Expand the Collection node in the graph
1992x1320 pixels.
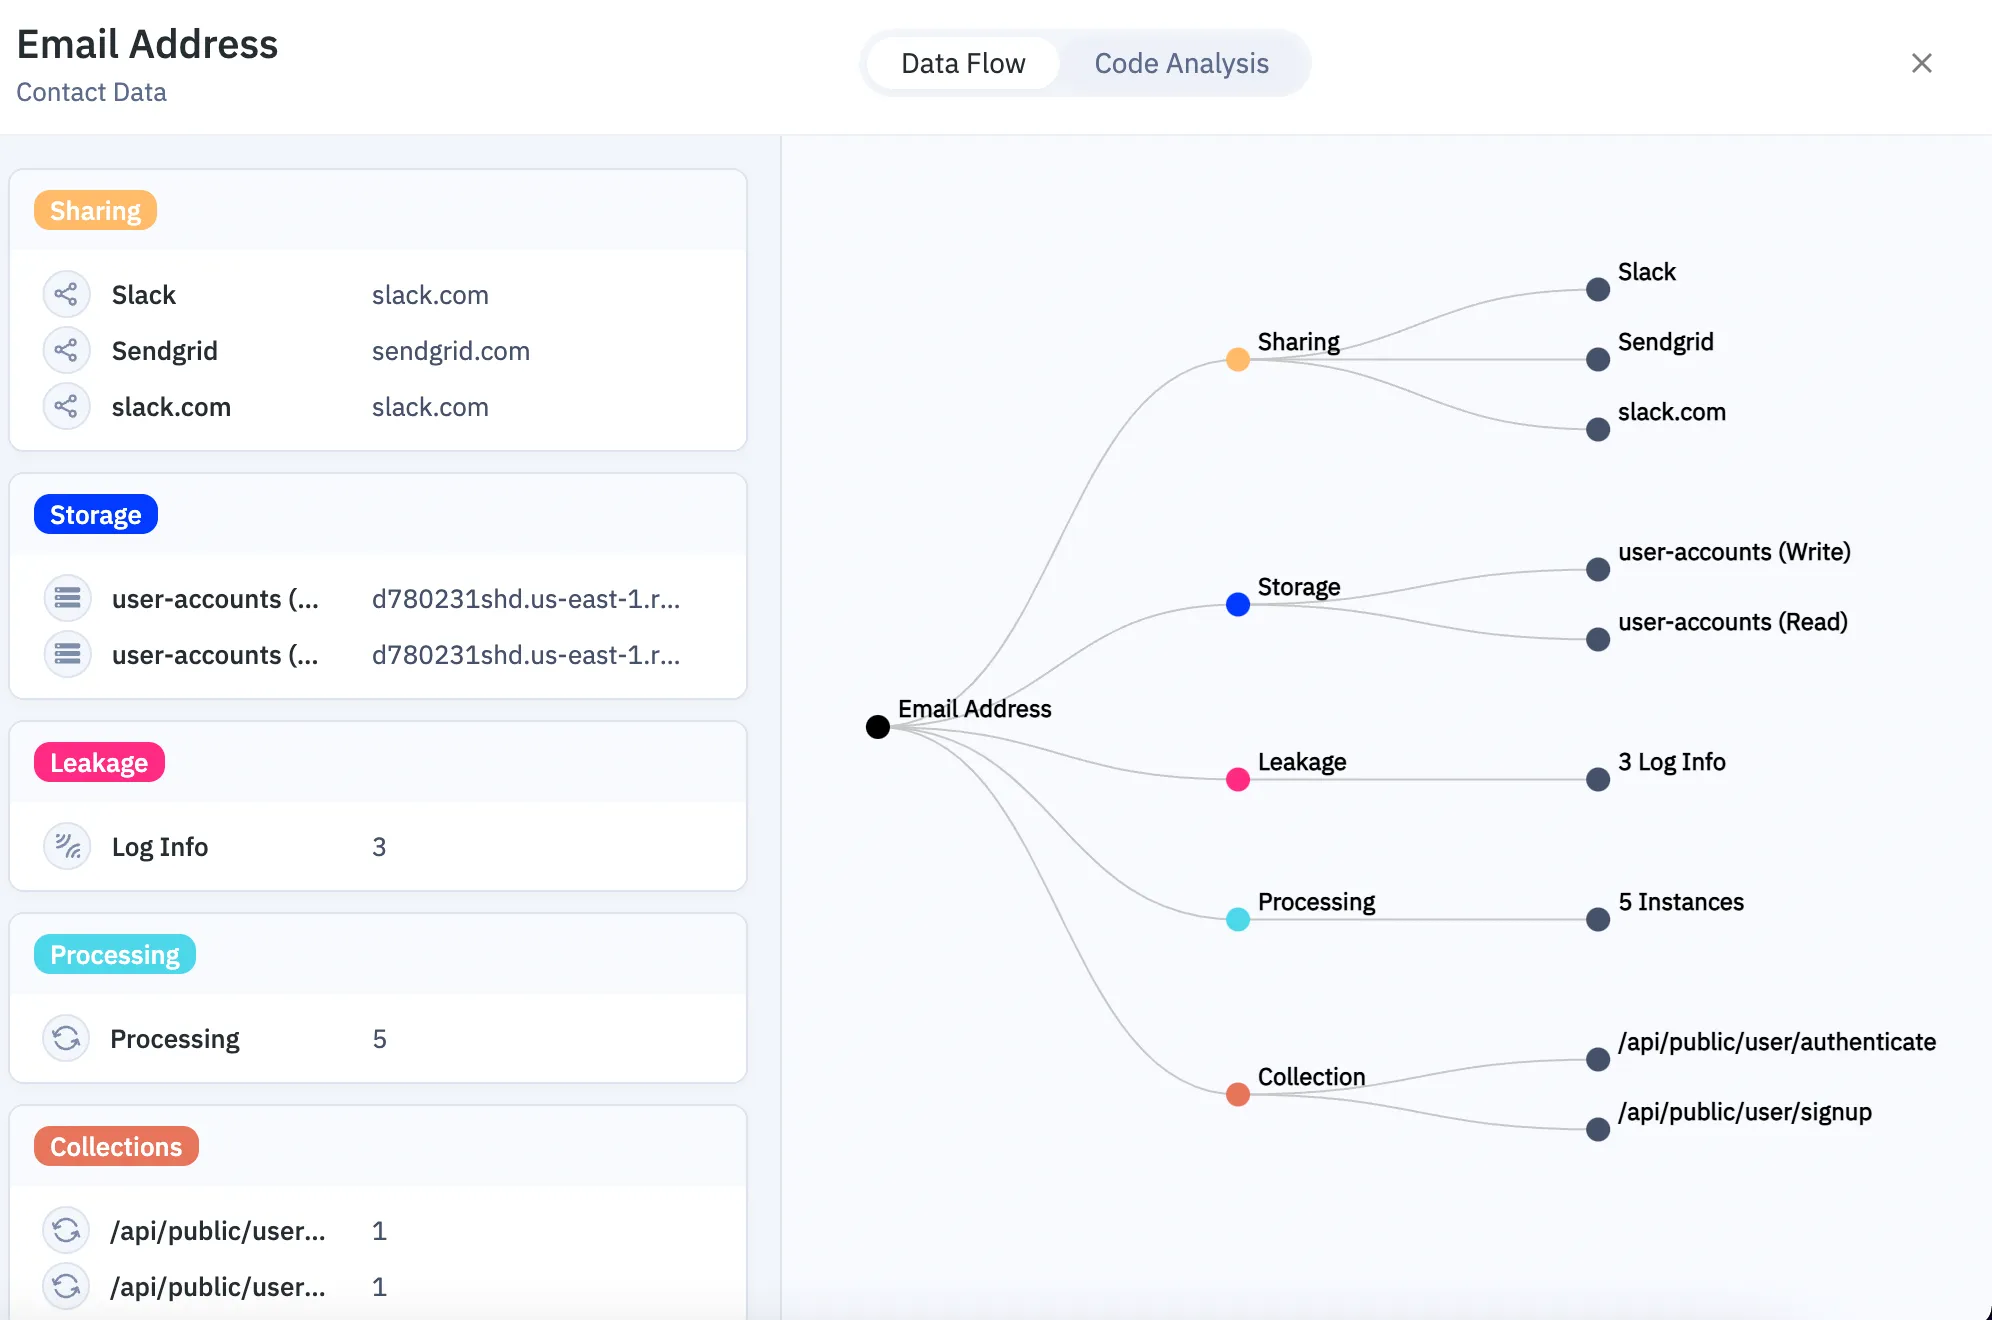coord(1237,1094)
